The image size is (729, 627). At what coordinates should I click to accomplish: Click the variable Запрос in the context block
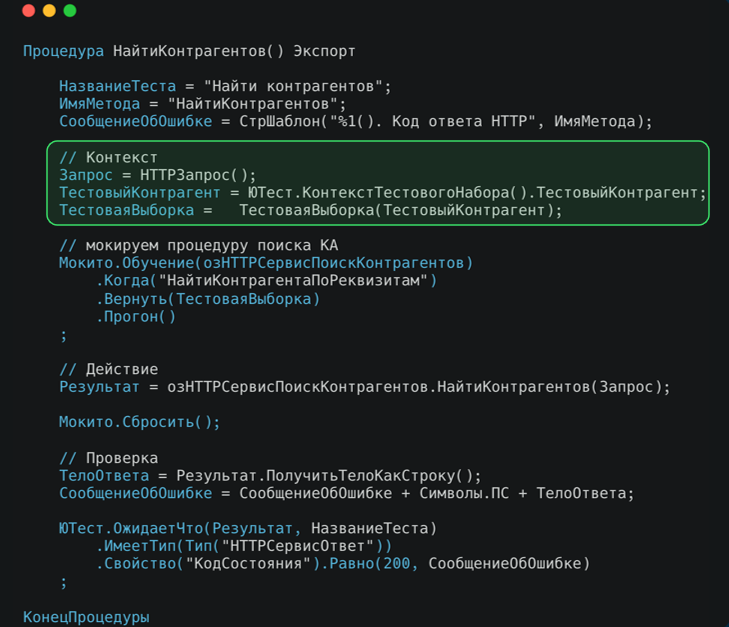tap(86, 175)
